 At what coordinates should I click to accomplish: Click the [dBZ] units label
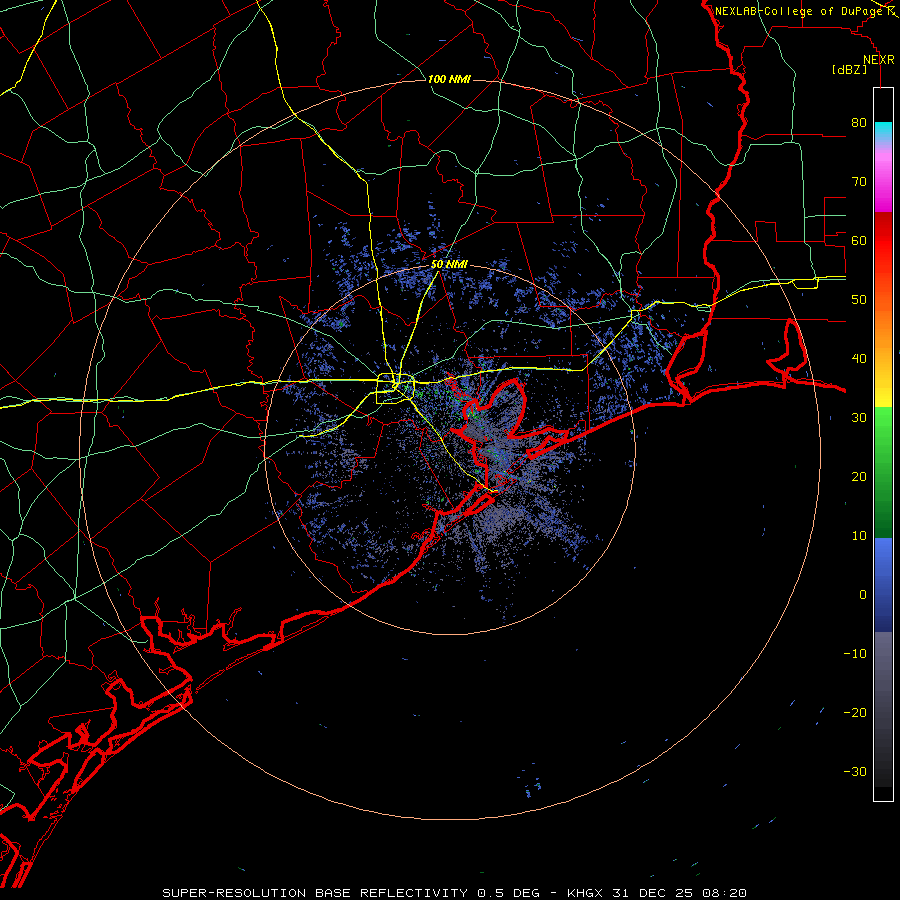coord(849,70)
